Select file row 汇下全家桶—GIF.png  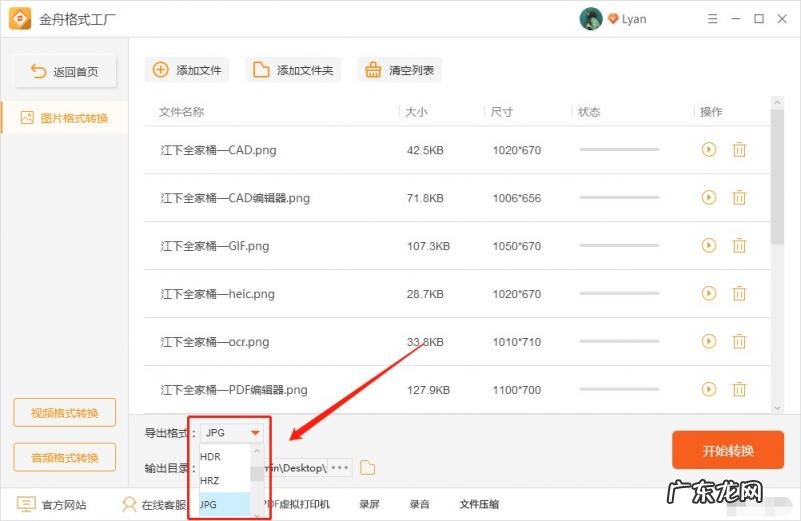(457, 246)
